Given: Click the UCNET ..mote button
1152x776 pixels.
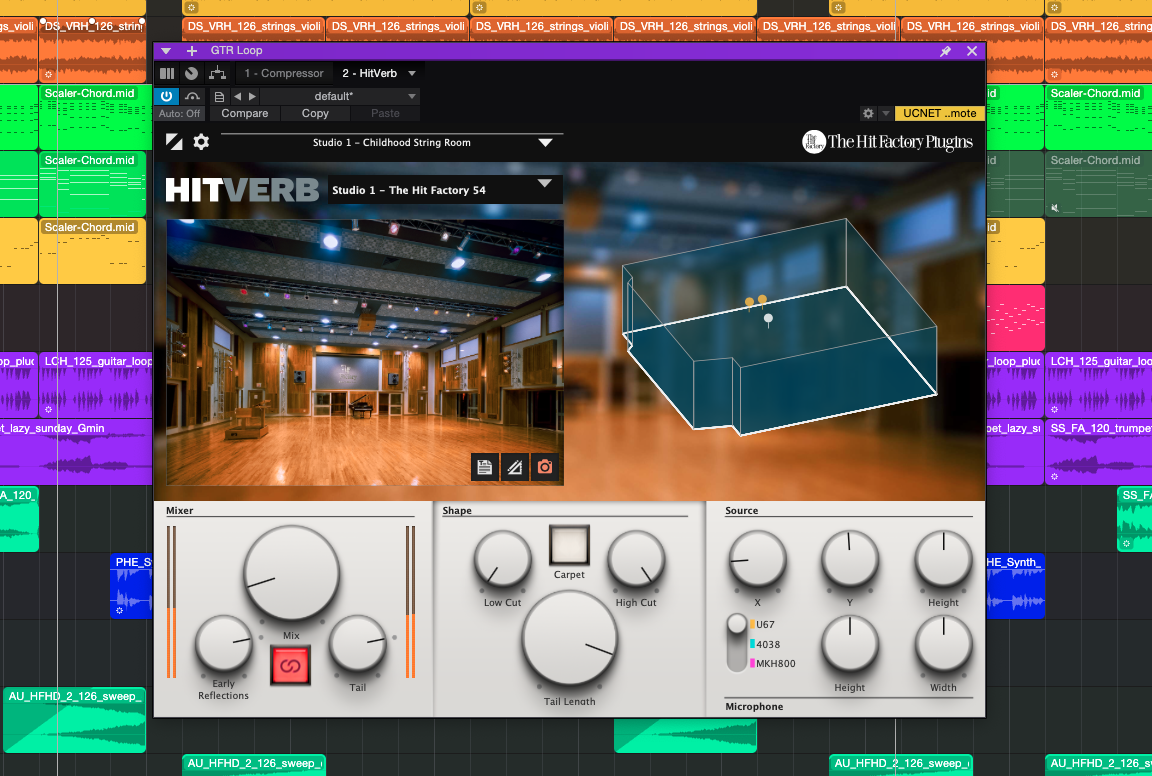Looking at the screenshot, I should click(940, 113).
